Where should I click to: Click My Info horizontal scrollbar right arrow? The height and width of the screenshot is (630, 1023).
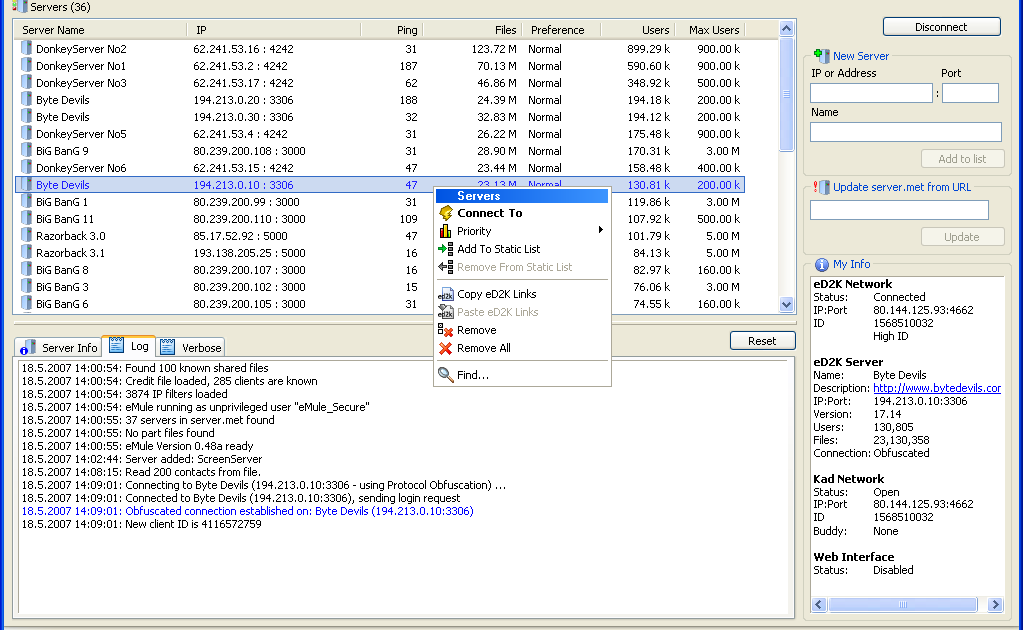pos(995,605)
